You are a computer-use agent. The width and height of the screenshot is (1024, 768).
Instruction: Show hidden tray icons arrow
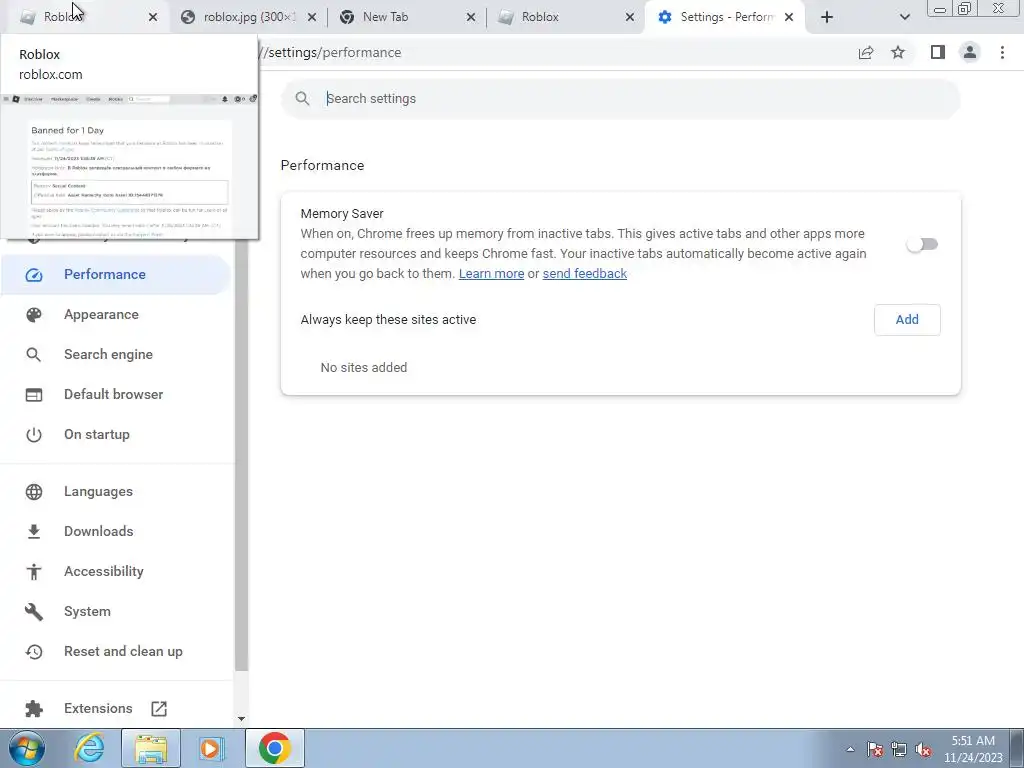tap(850, 750)
